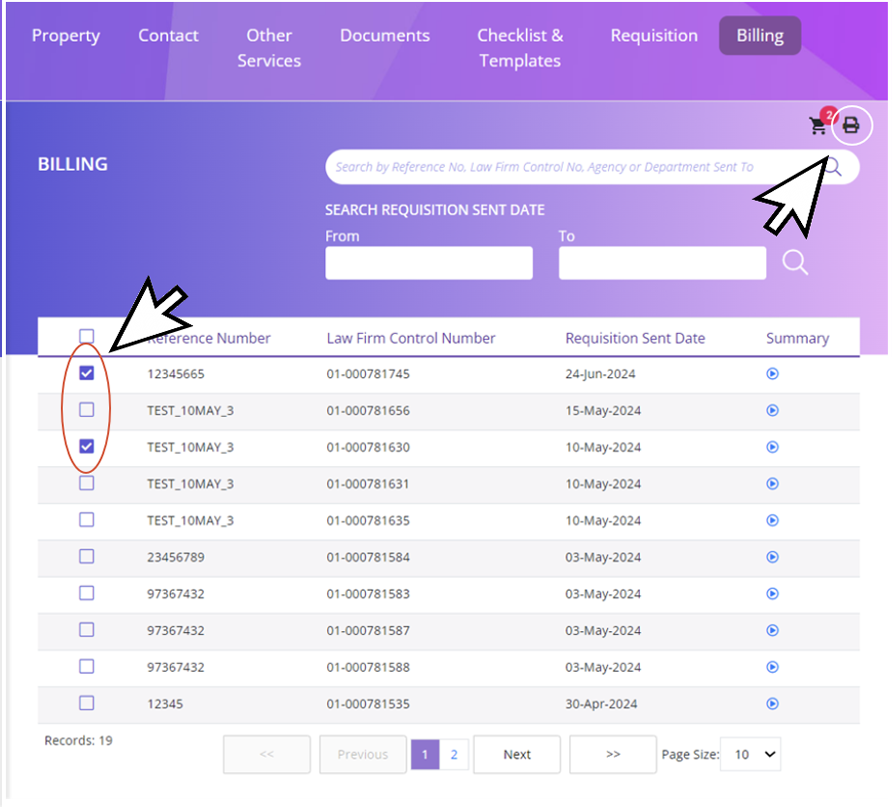Viewport: 892px width, 807px height.
Task: Switch to the Documents tab
Action: coord(384,36)
